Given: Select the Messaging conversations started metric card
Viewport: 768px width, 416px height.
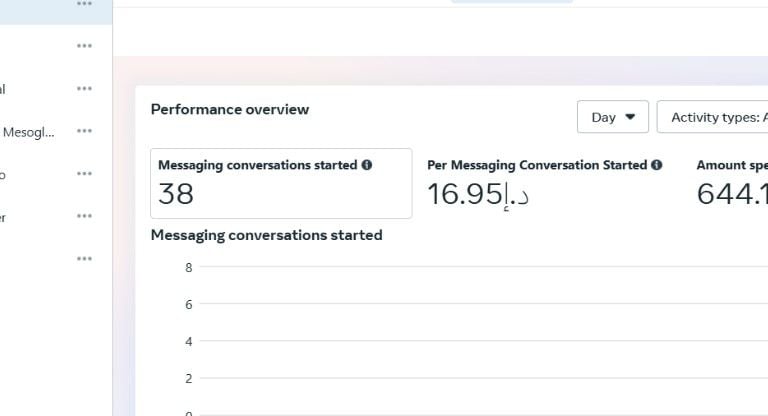Looking at the screenshot, I should [x=280, y=183].
